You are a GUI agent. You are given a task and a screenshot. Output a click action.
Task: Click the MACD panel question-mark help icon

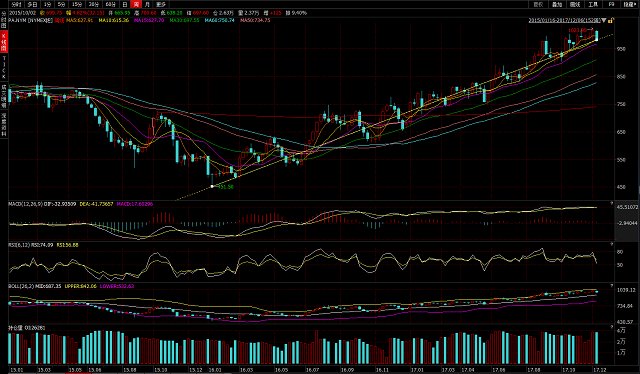pos(612,203)
